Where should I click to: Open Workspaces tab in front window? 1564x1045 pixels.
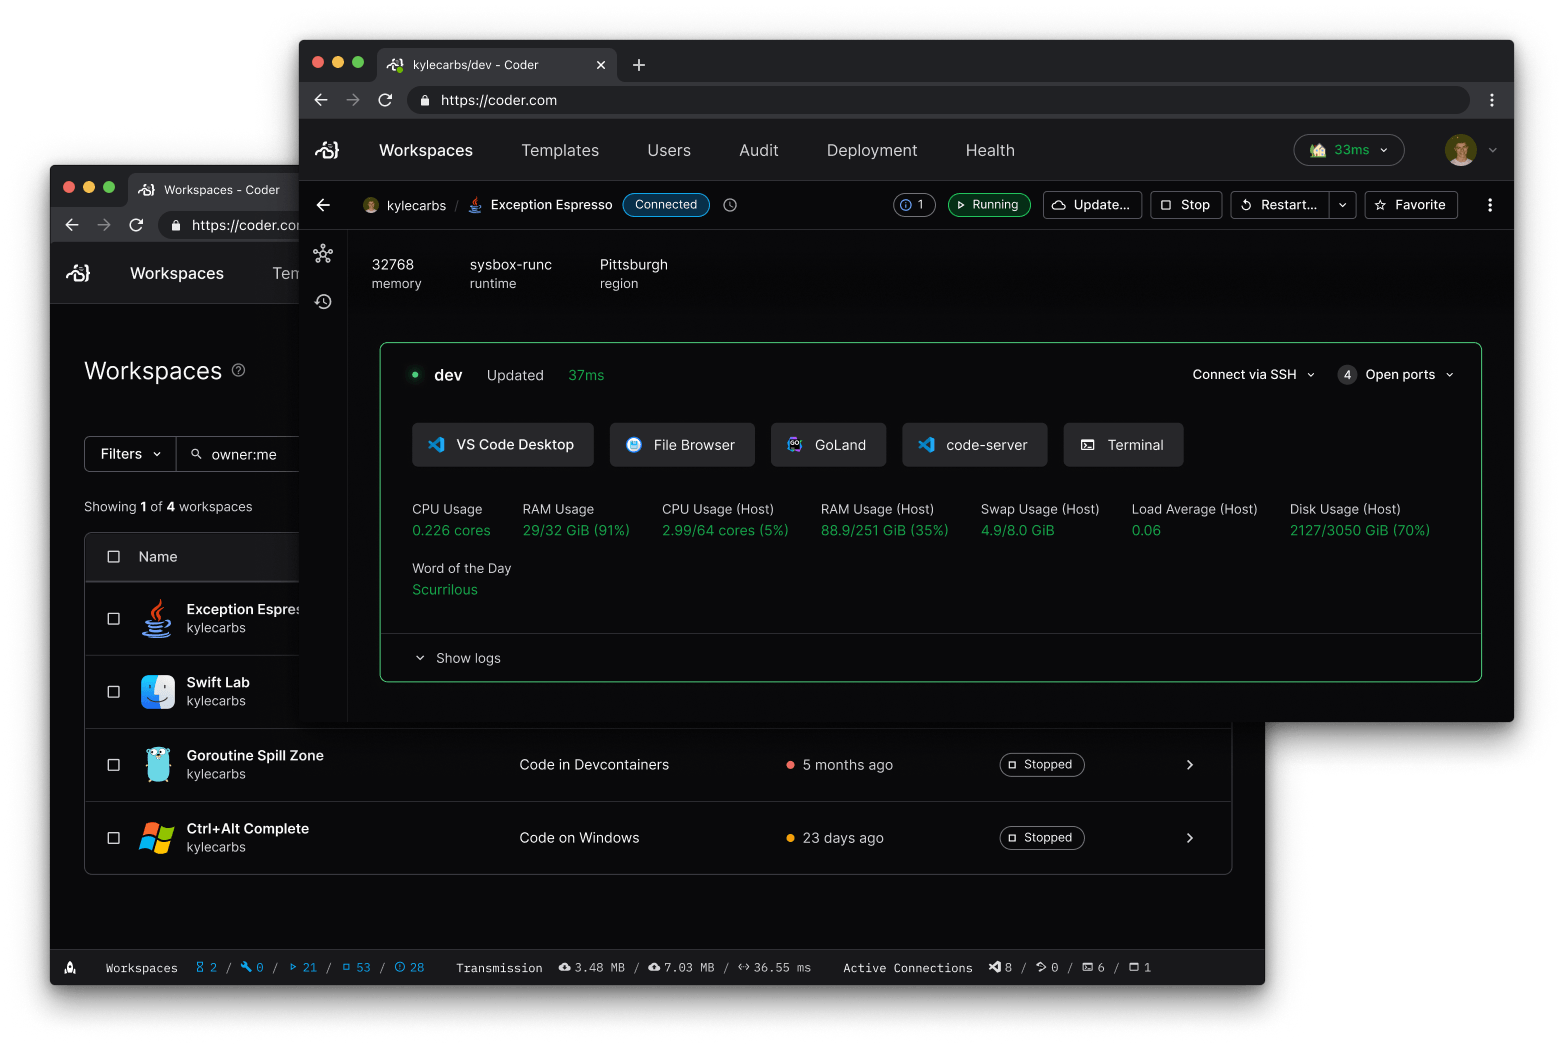point(426,150)
